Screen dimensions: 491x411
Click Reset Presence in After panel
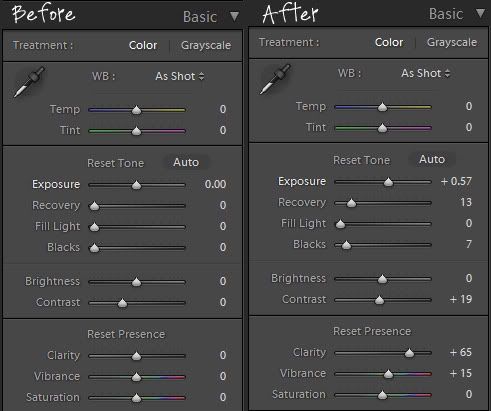click(372, 331)
